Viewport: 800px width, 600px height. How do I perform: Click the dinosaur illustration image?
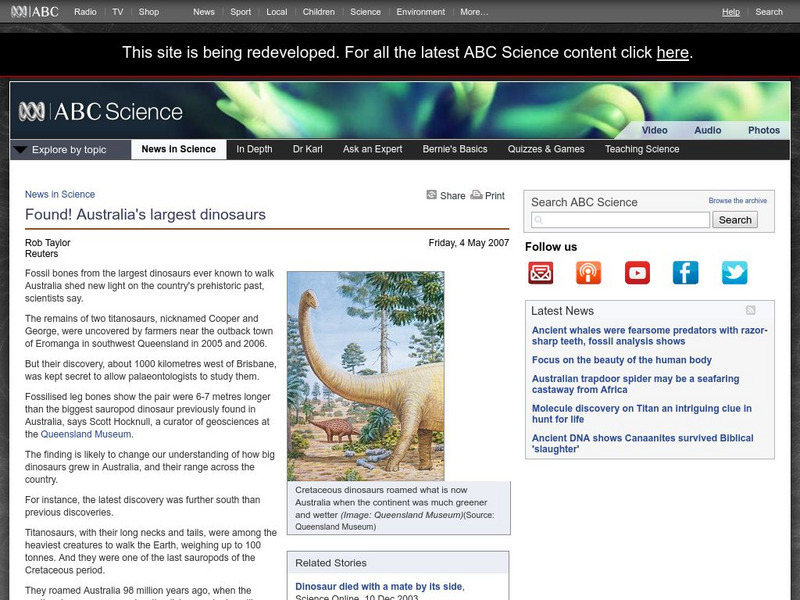pos(365,376)
